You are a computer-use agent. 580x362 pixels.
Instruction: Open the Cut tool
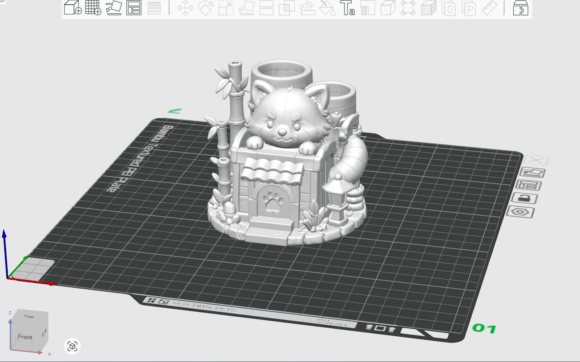pos(266,7)
